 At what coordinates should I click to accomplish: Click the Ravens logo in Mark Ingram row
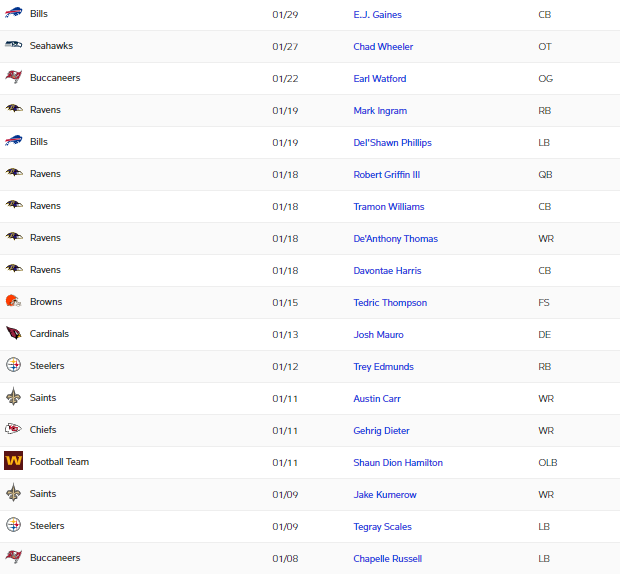click(13, 108)
